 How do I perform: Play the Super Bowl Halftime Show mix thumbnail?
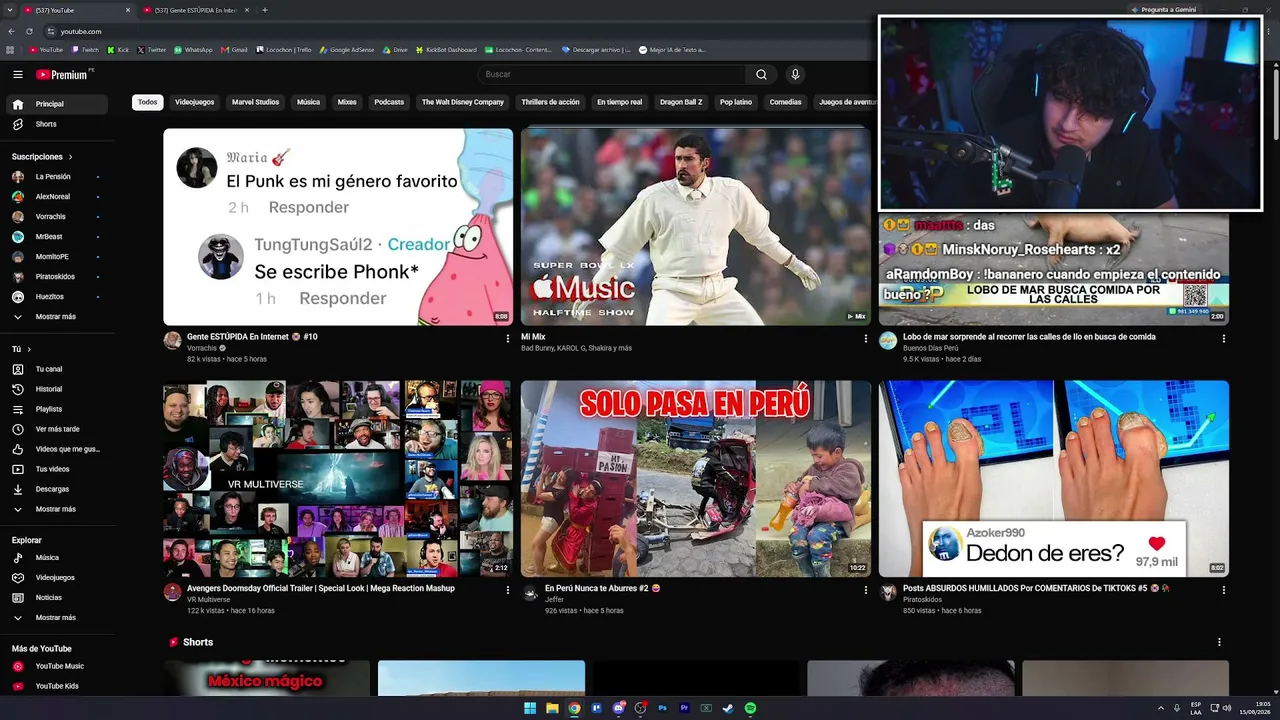[696, 227]
